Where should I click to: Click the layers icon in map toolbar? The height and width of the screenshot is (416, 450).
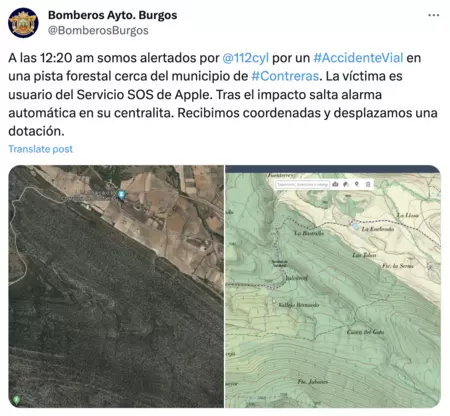point(346,184)
